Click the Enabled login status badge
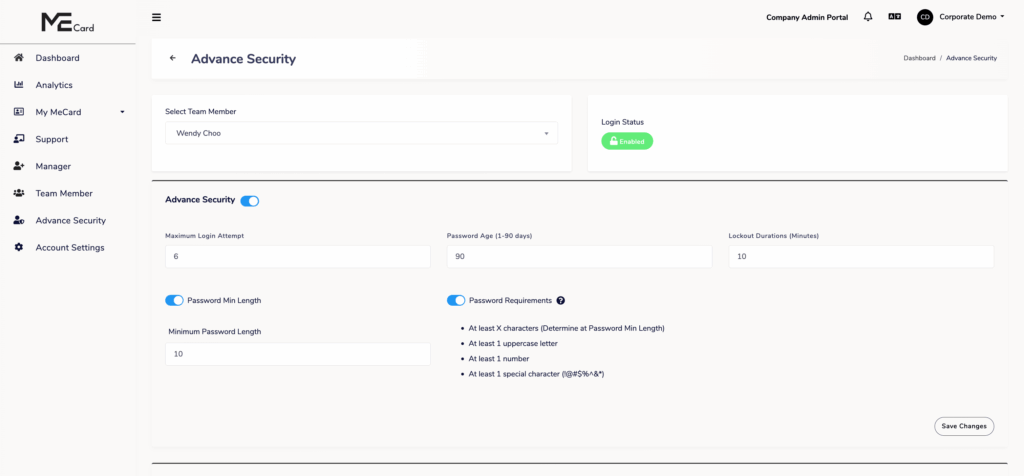1024x476 pixels. tap(627, 141)
